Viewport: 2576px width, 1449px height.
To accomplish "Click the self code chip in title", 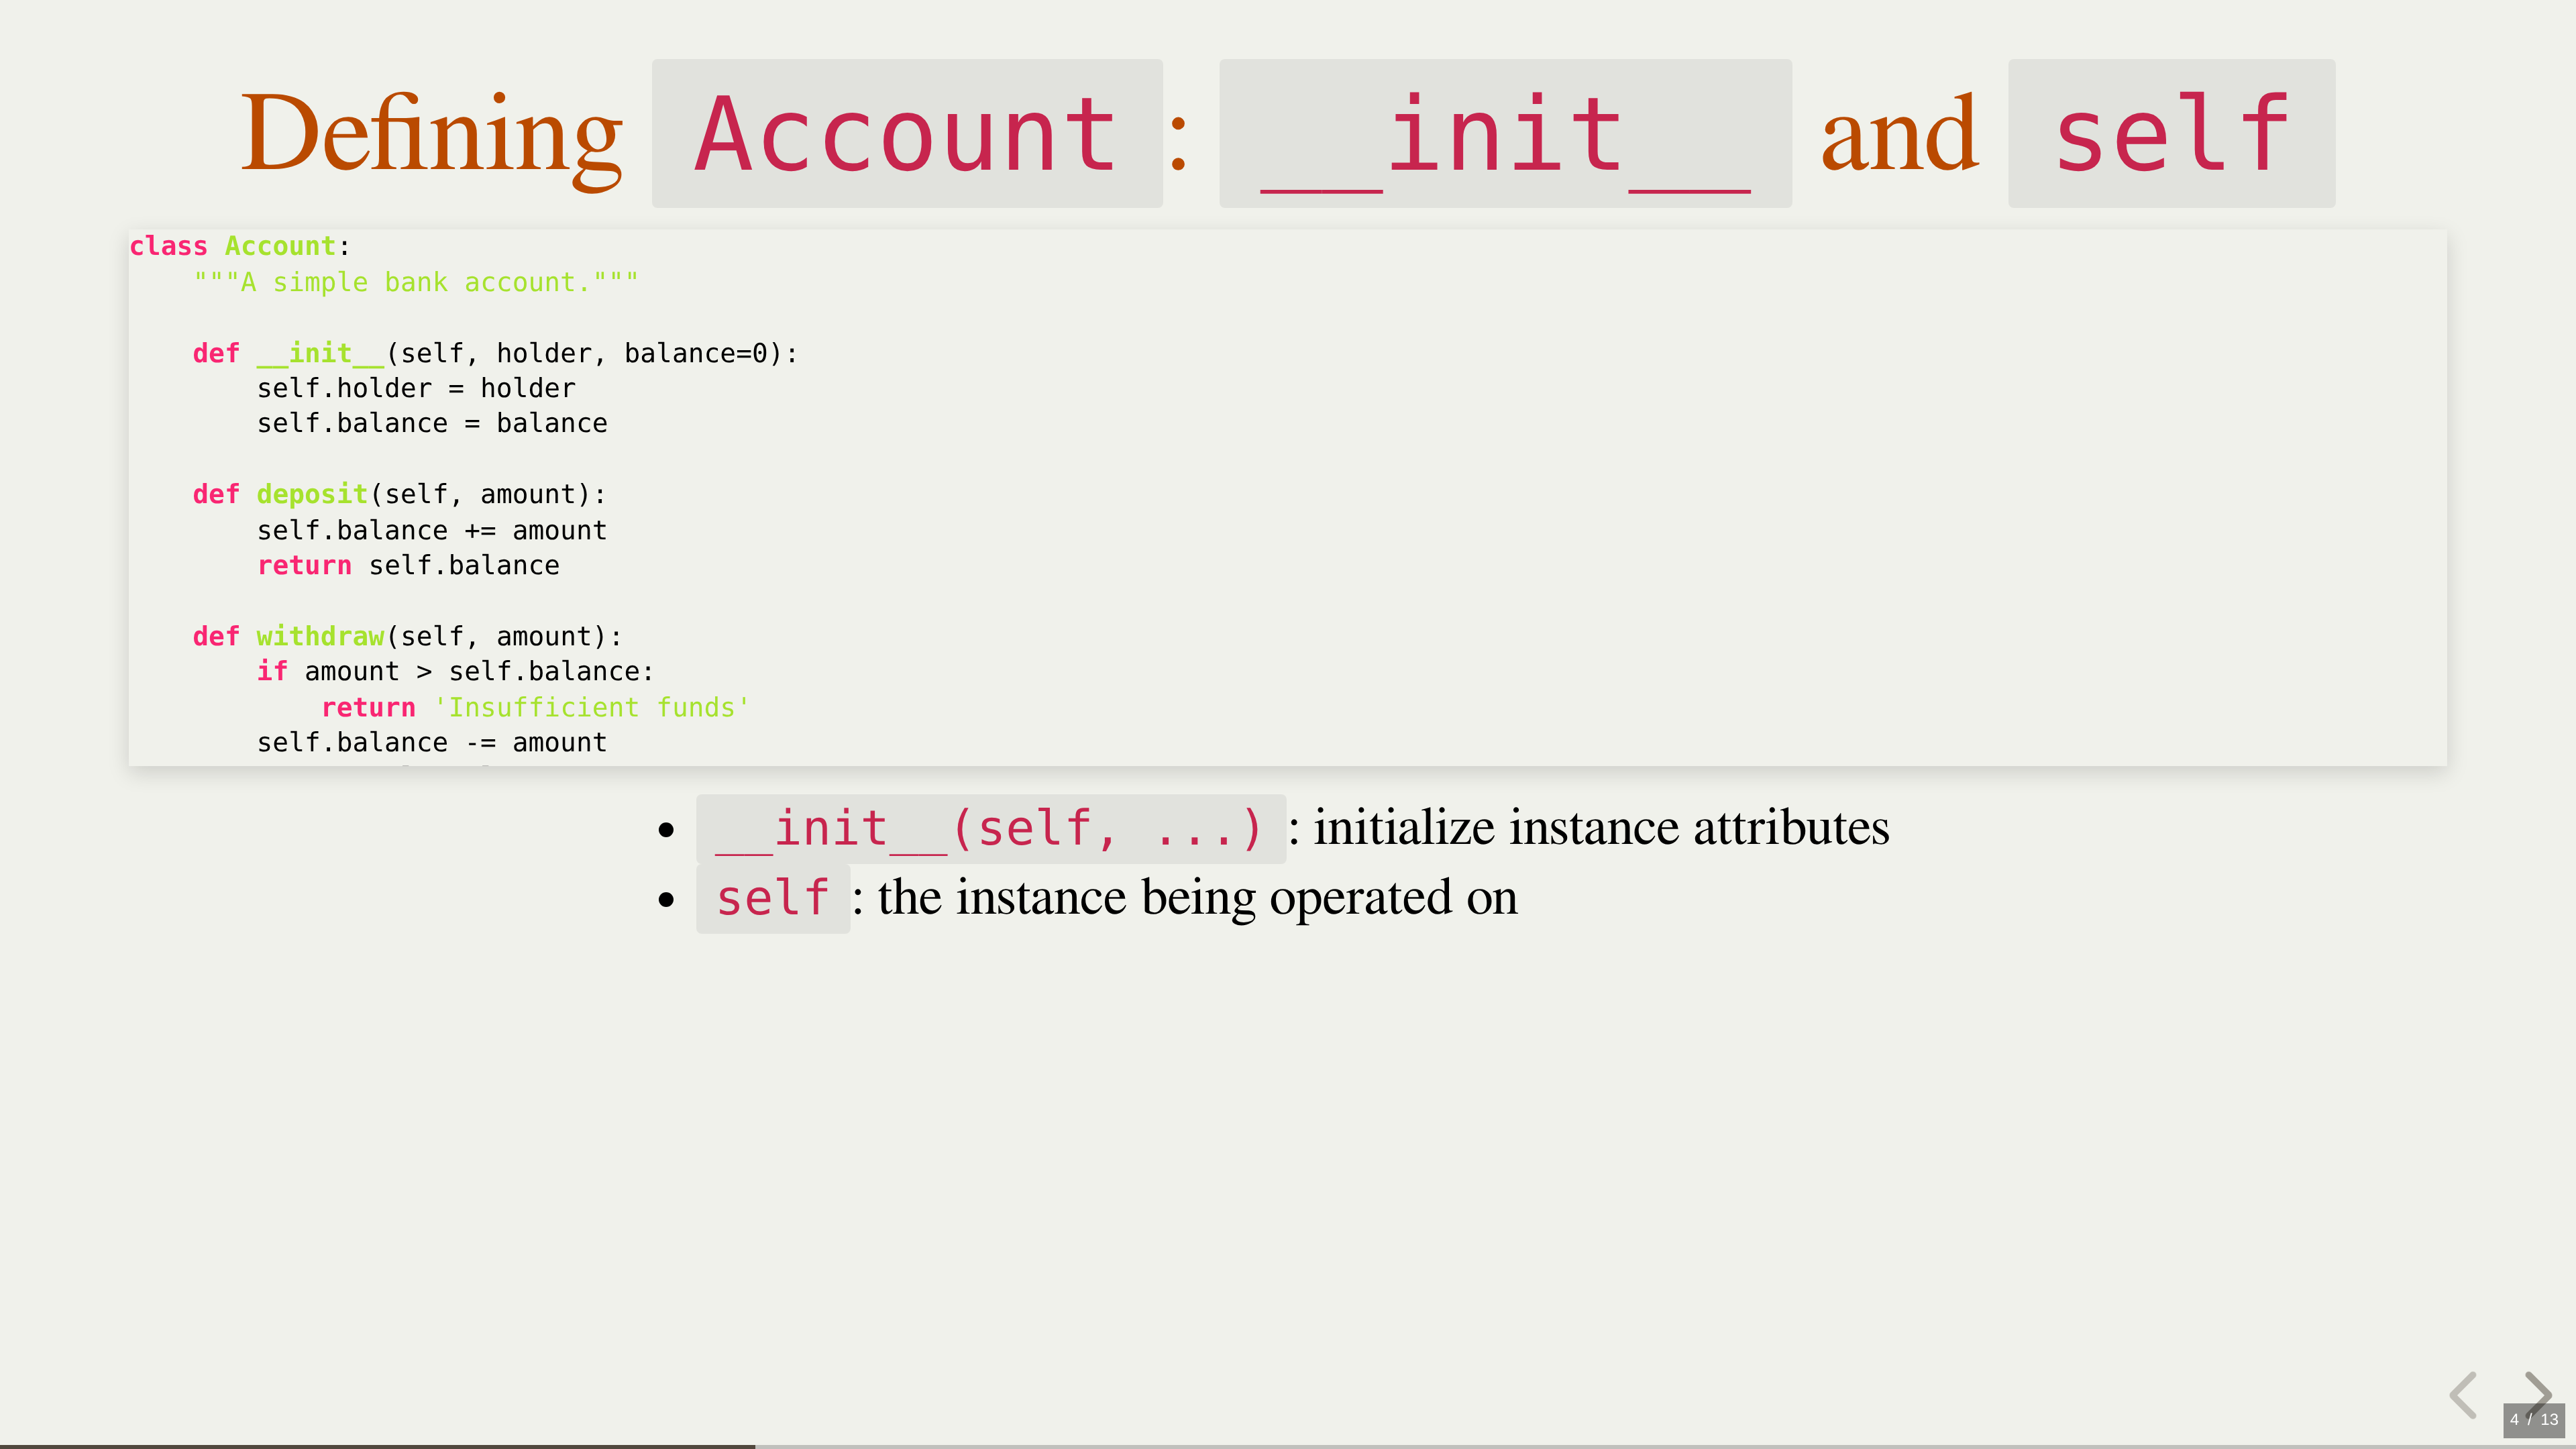I will (x=2170, y=134).
